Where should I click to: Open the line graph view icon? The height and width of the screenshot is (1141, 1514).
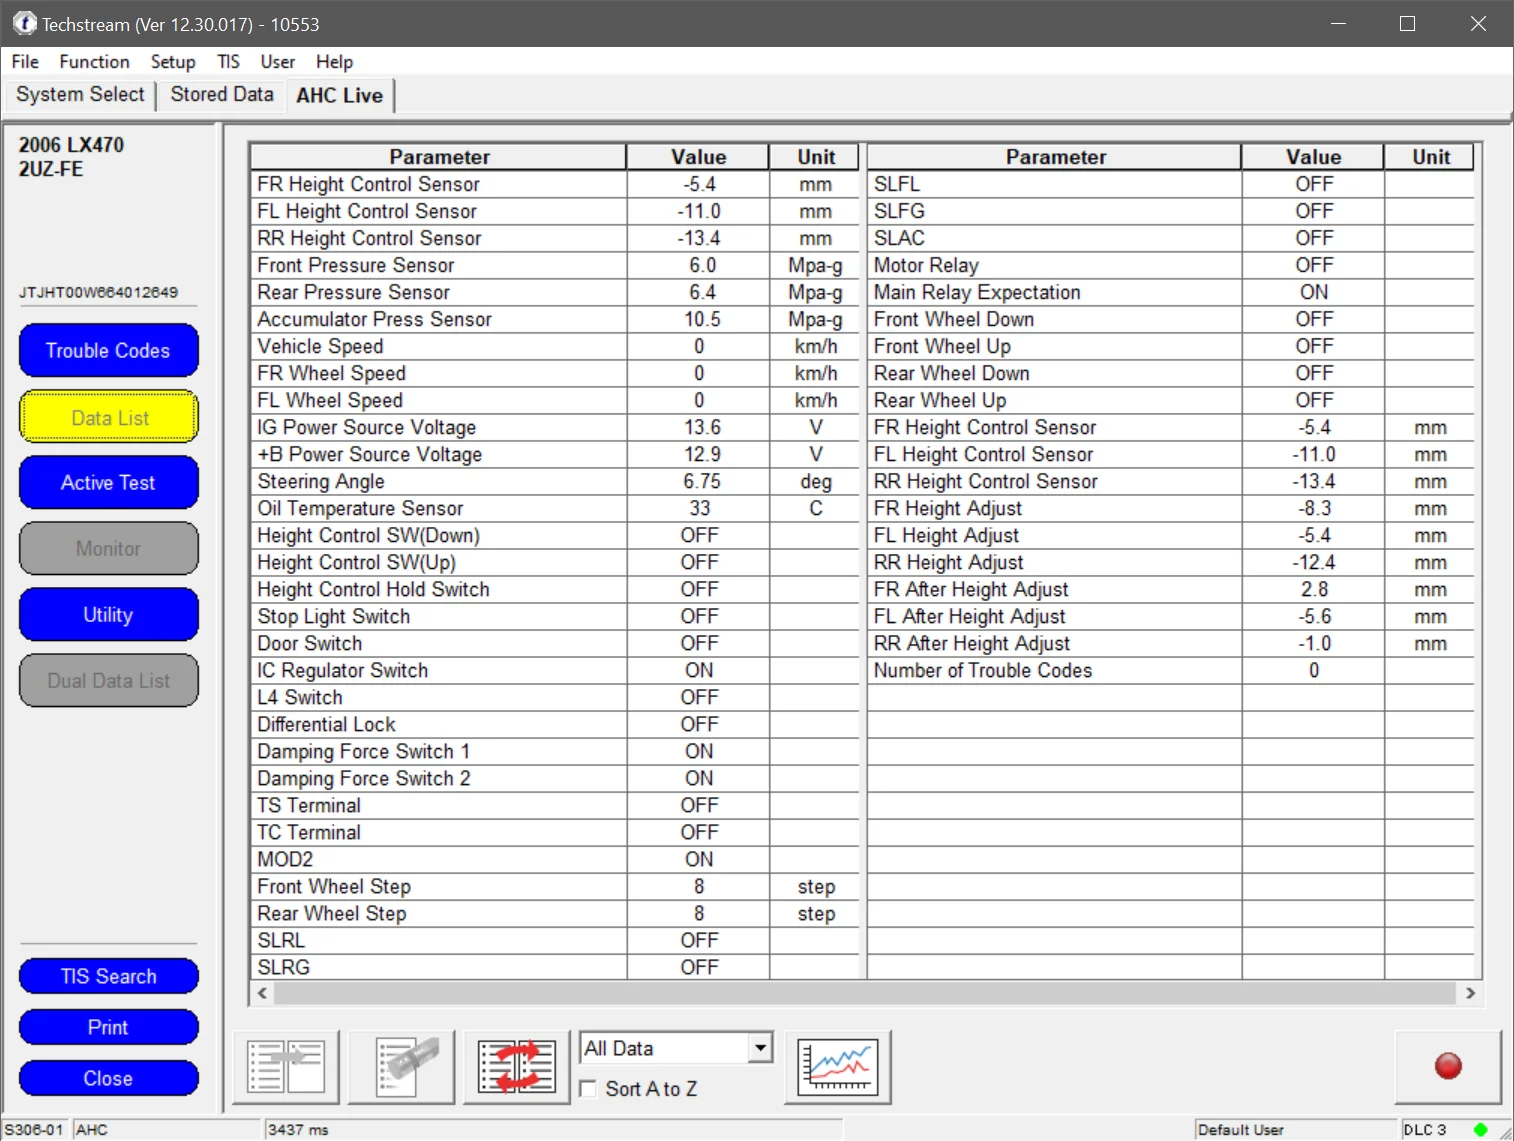point(838,1067)
